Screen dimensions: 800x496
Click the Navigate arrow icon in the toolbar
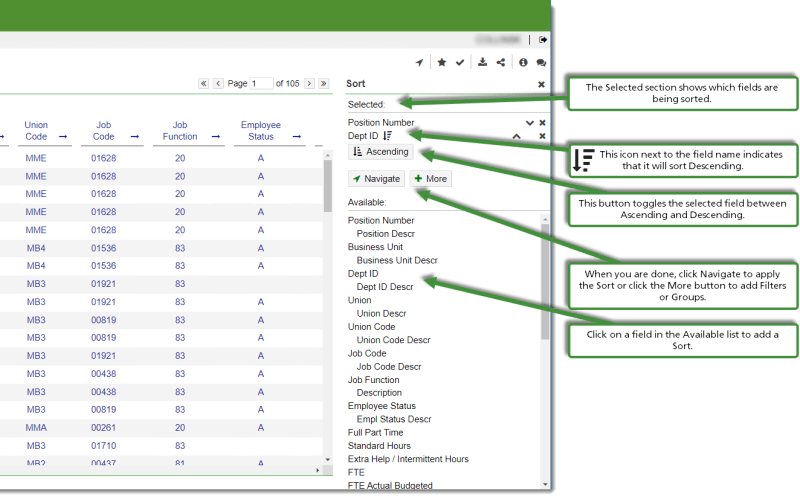click(419, 62)
